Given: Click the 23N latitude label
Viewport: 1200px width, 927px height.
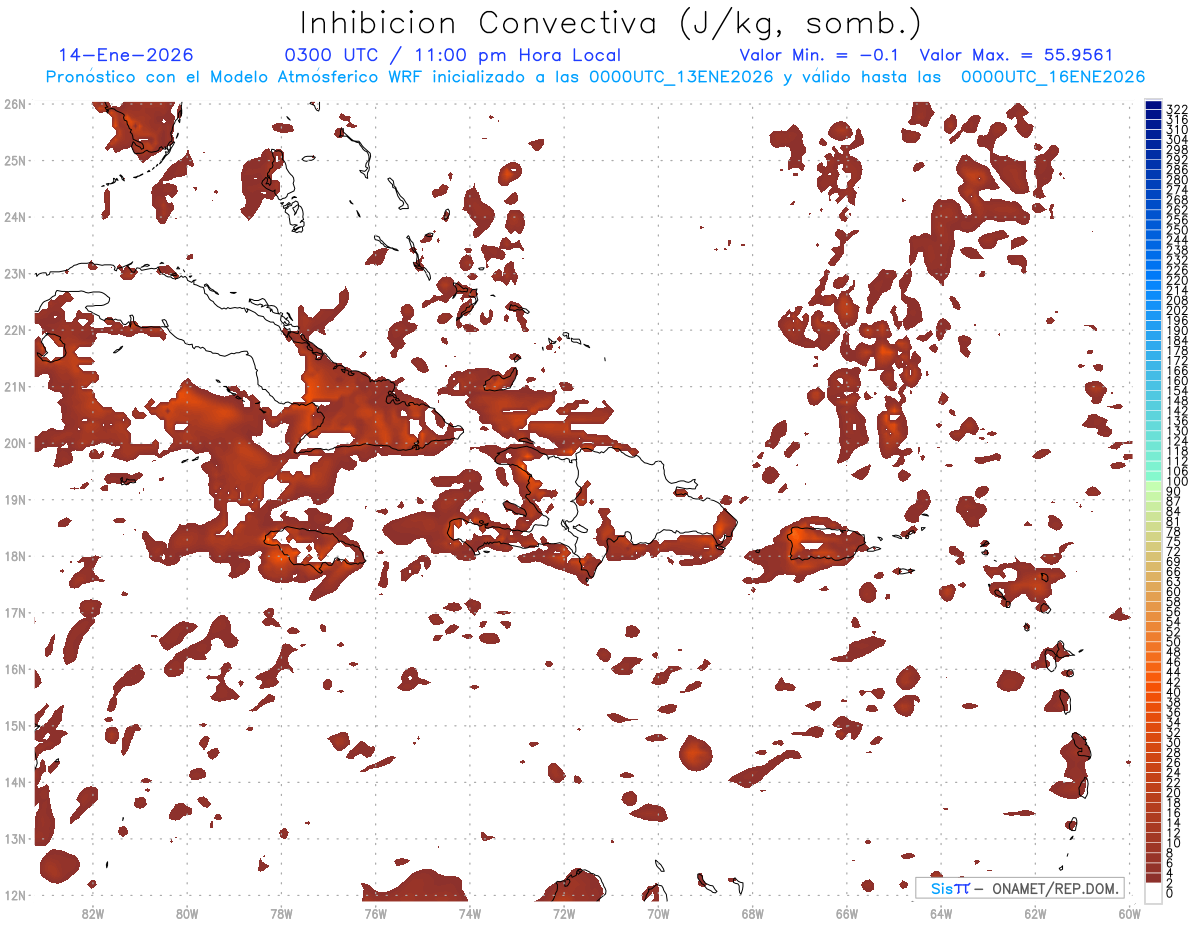Looking at the screenshot, I should click(x=15, y=273).
